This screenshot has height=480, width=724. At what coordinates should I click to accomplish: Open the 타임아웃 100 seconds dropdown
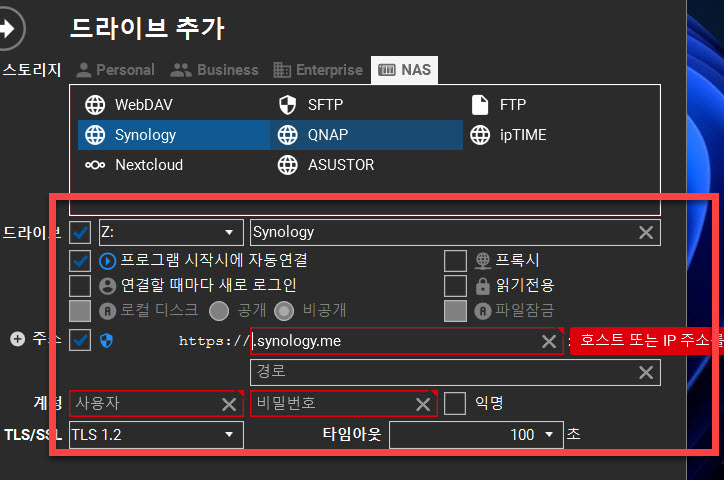[x=476, y=435]
